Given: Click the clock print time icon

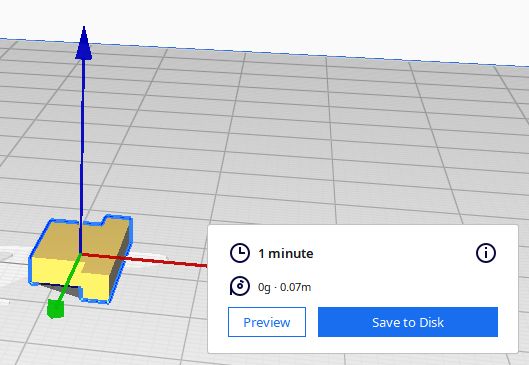Looking at the screenshot, I should click(x=240, y=253).
